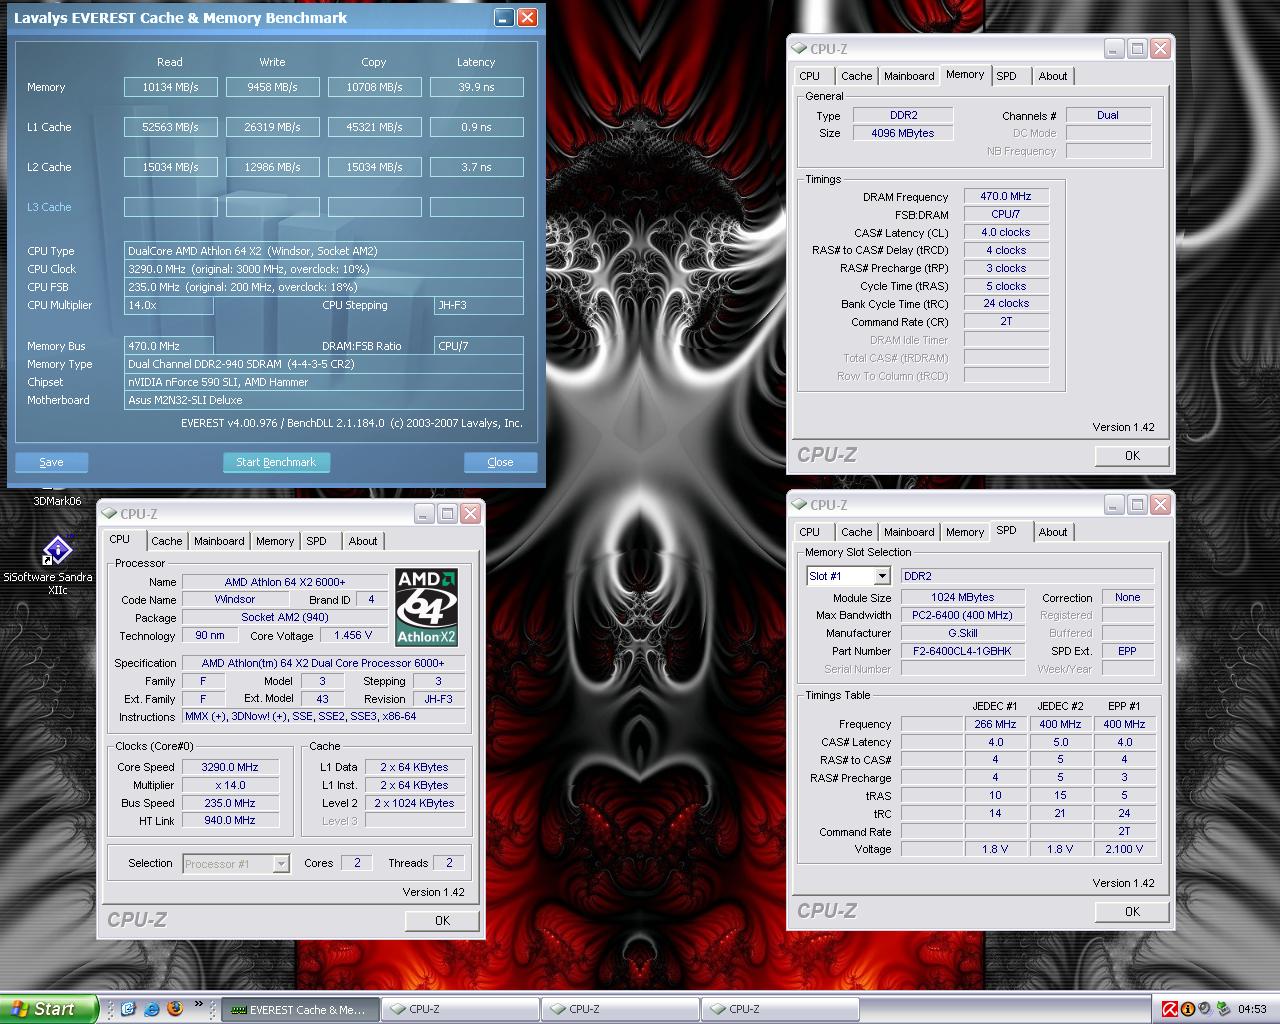Click the JEDEC #1 frequency 266 MHz cell

tap(996, 724)
